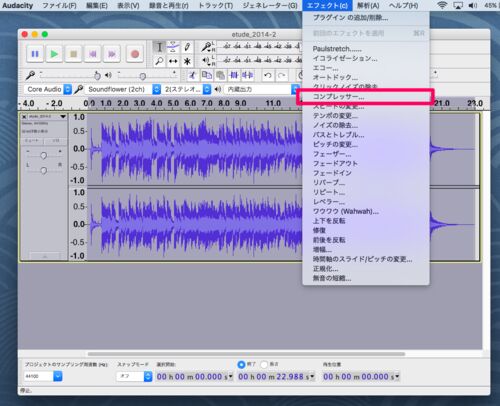The width and height of the screenshot is (500, 406).
Task: Open the ファイル(F) menu
Action: (x=59, y=6)
